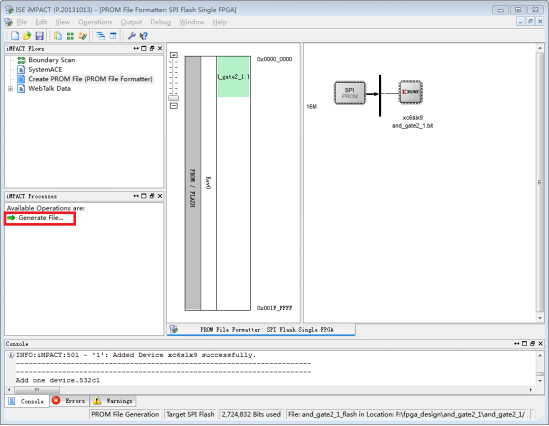This screenshot has width=549, height=426.
Task: Click the What's This help cursor icon
Action: click(144, 36)
